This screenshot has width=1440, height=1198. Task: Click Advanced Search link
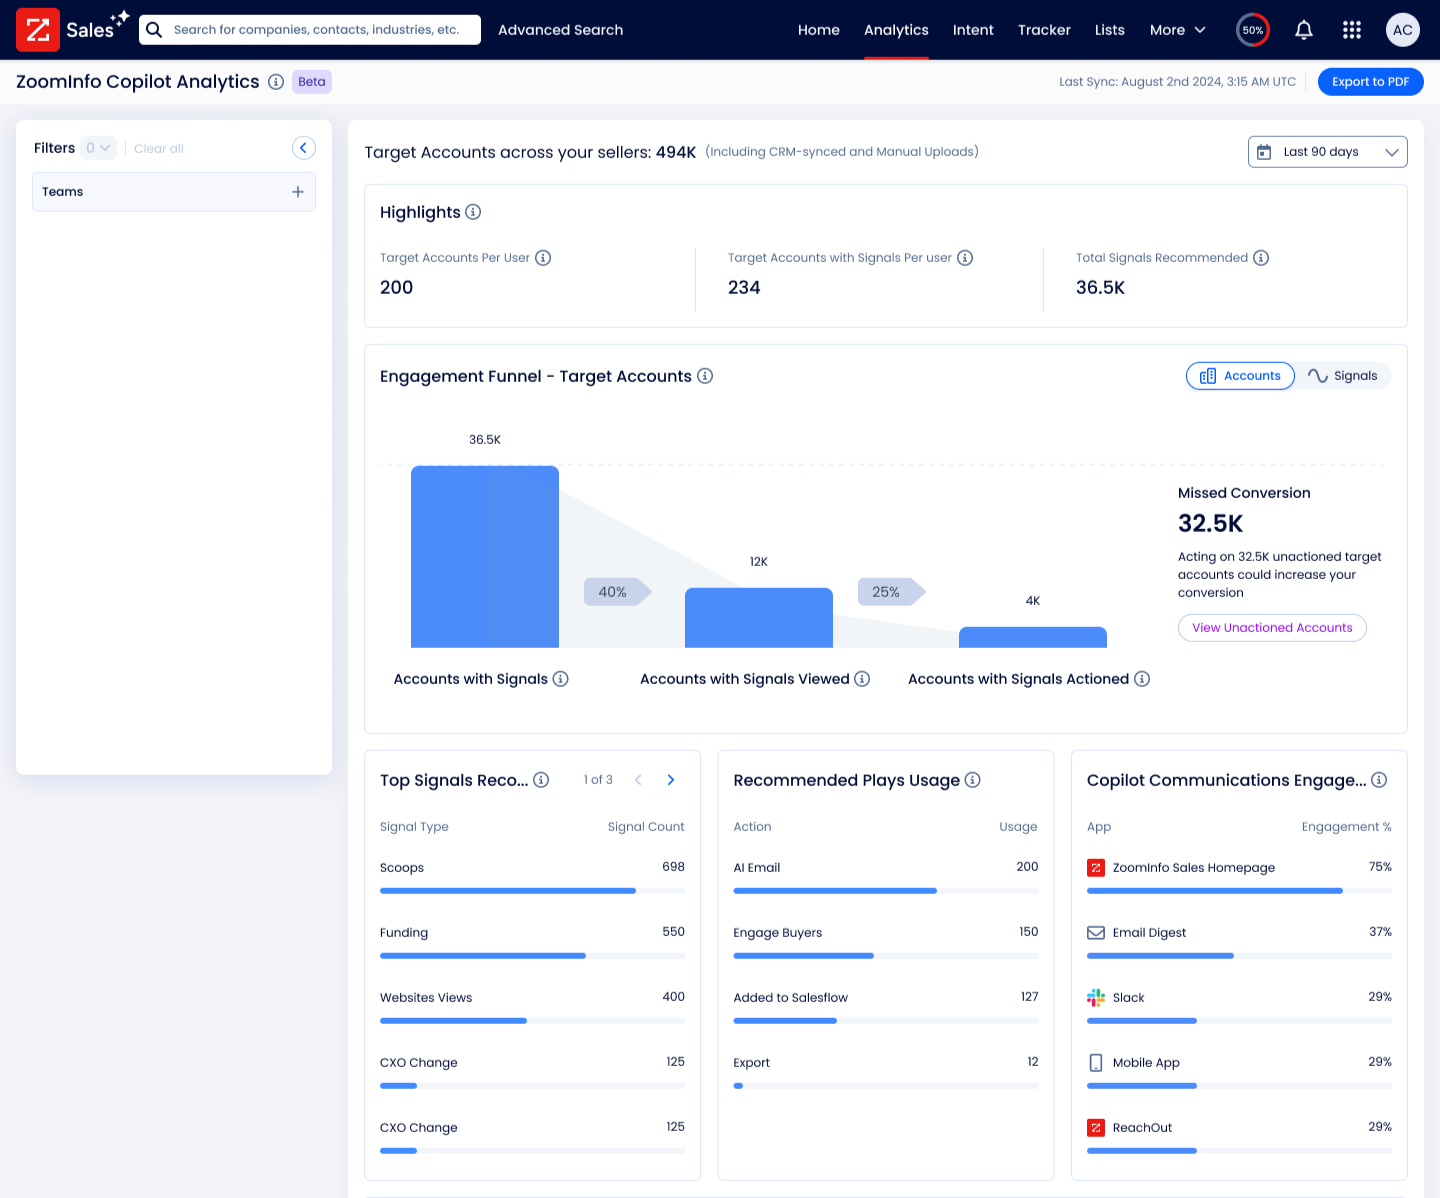pyautogui.click(x=560, y=30)
